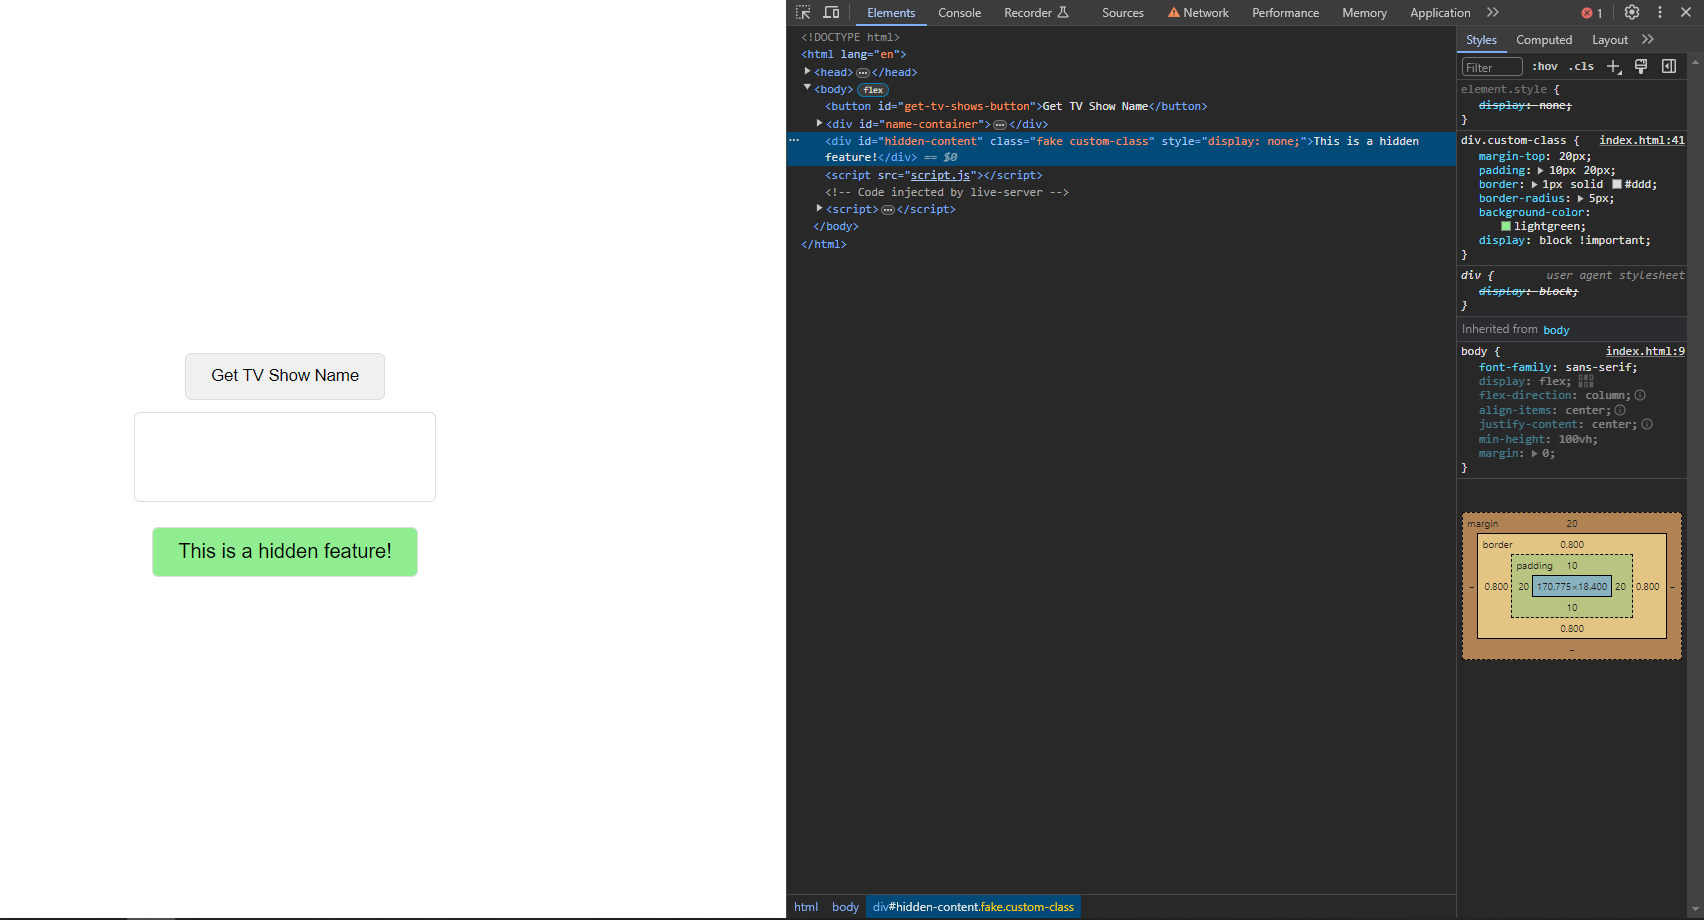Screen dimensions: 1704x920
Task: Expand the name-container div node
Action: point(820,124)
